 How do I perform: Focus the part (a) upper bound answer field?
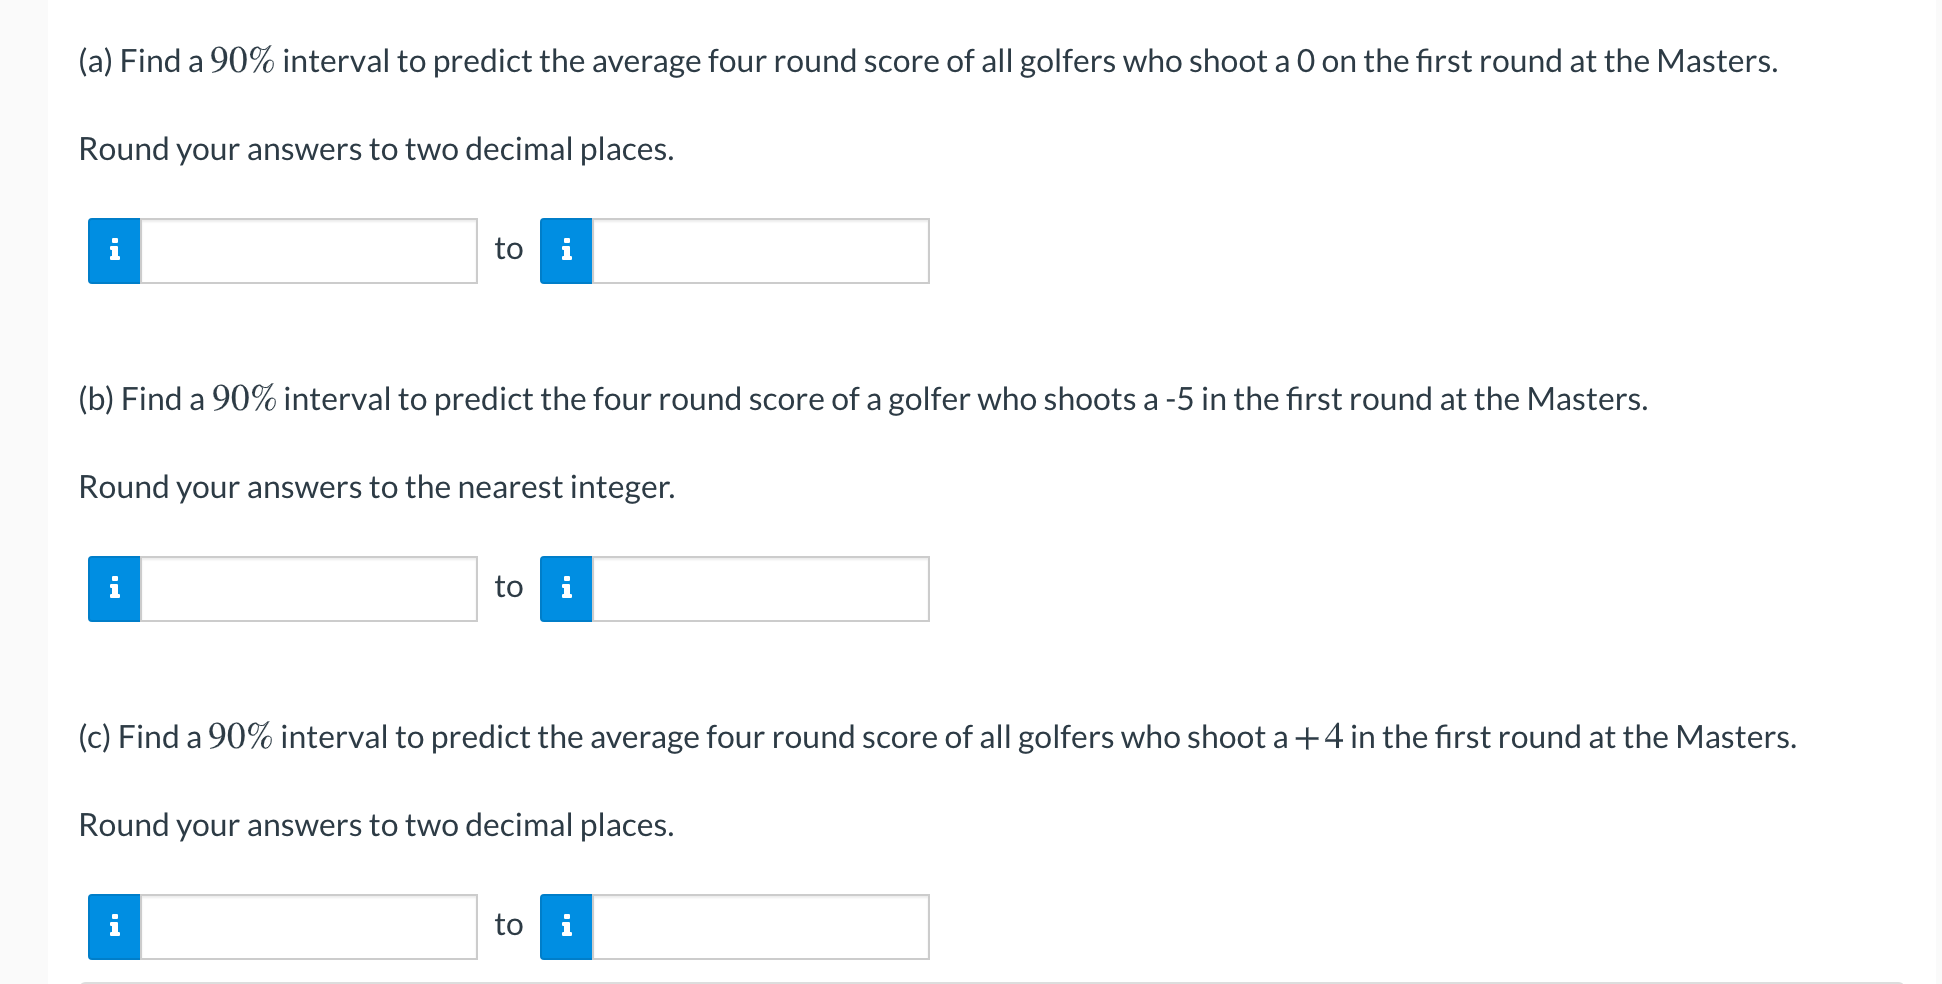point(761,251)
